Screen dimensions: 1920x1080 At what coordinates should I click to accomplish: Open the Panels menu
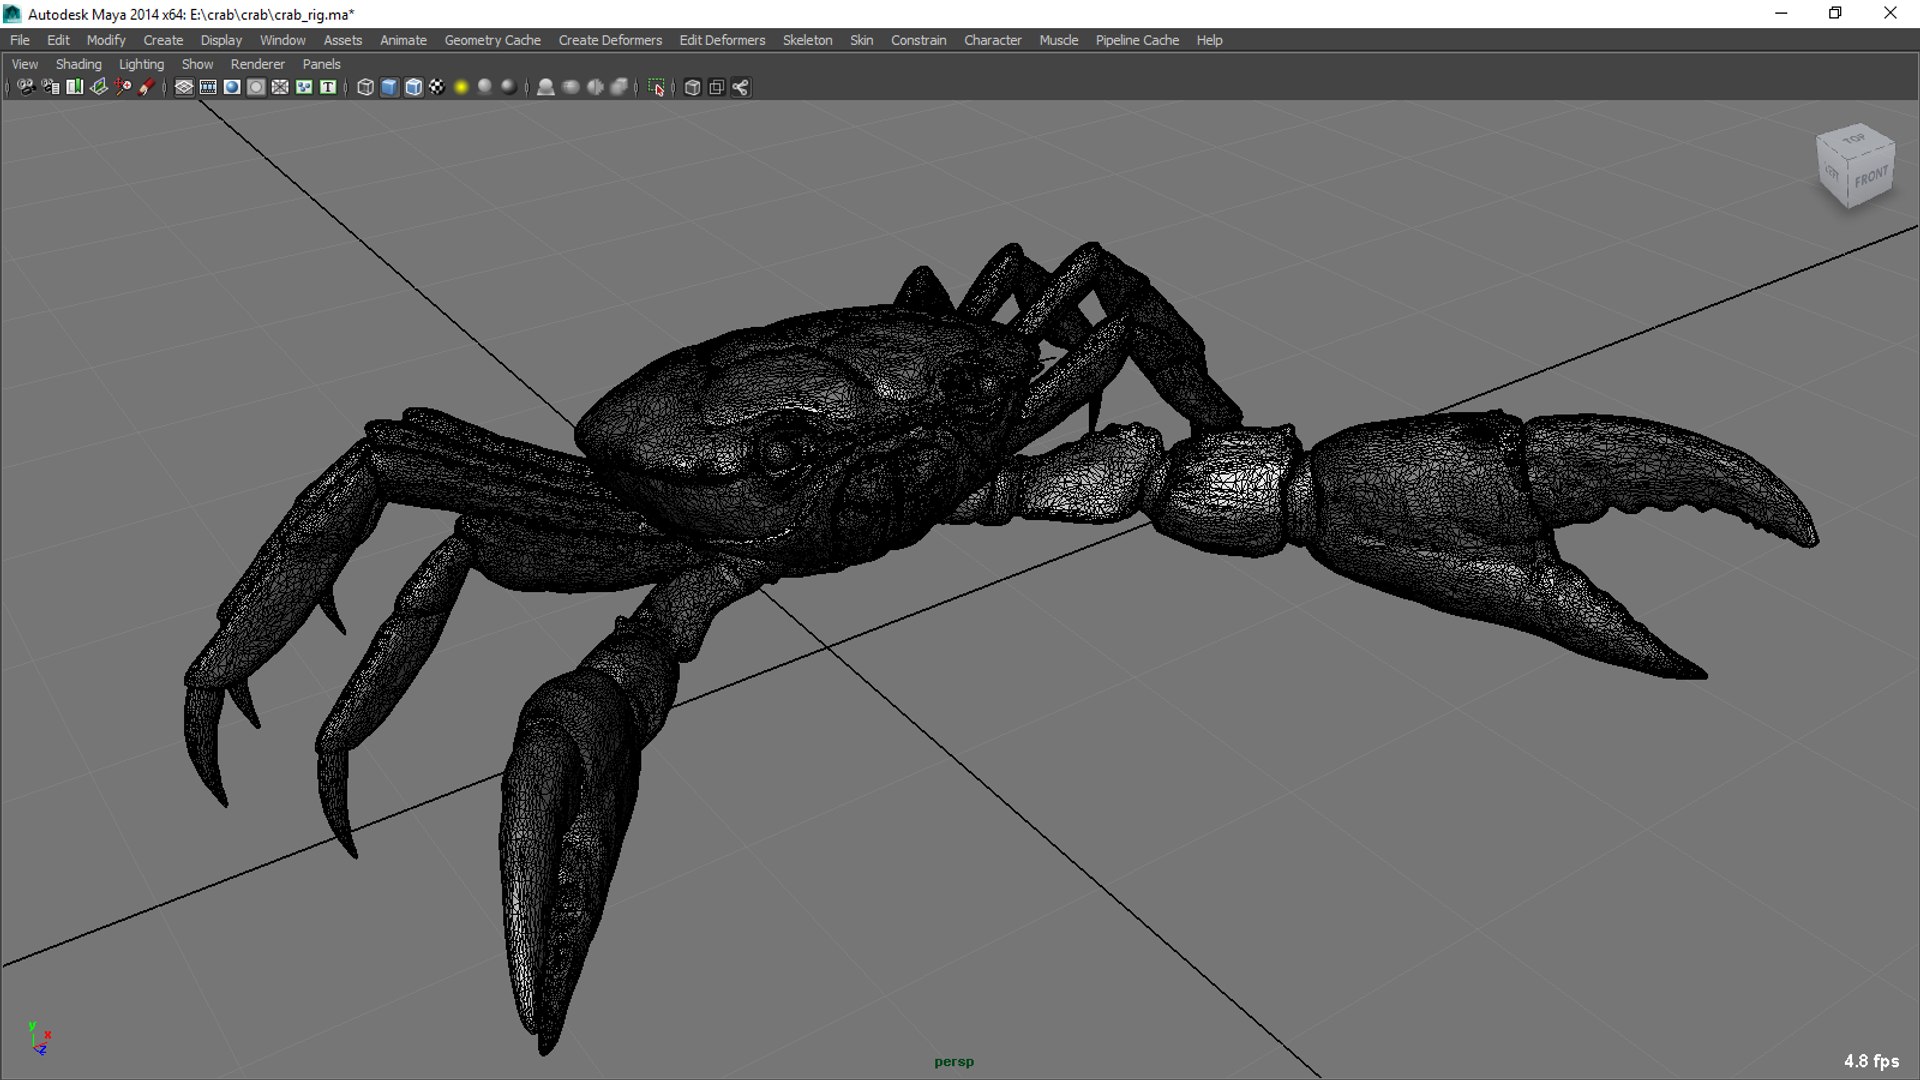(x=321, y=64)
